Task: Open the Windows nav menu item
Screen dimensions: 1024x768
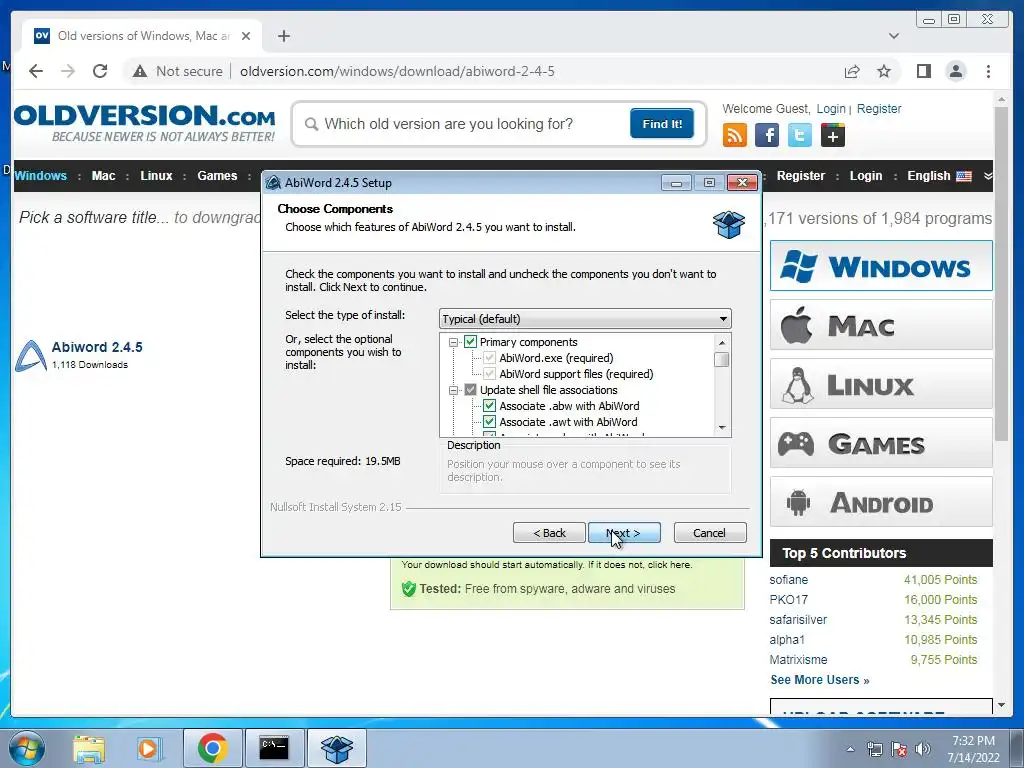Action: tap(40, 176)
